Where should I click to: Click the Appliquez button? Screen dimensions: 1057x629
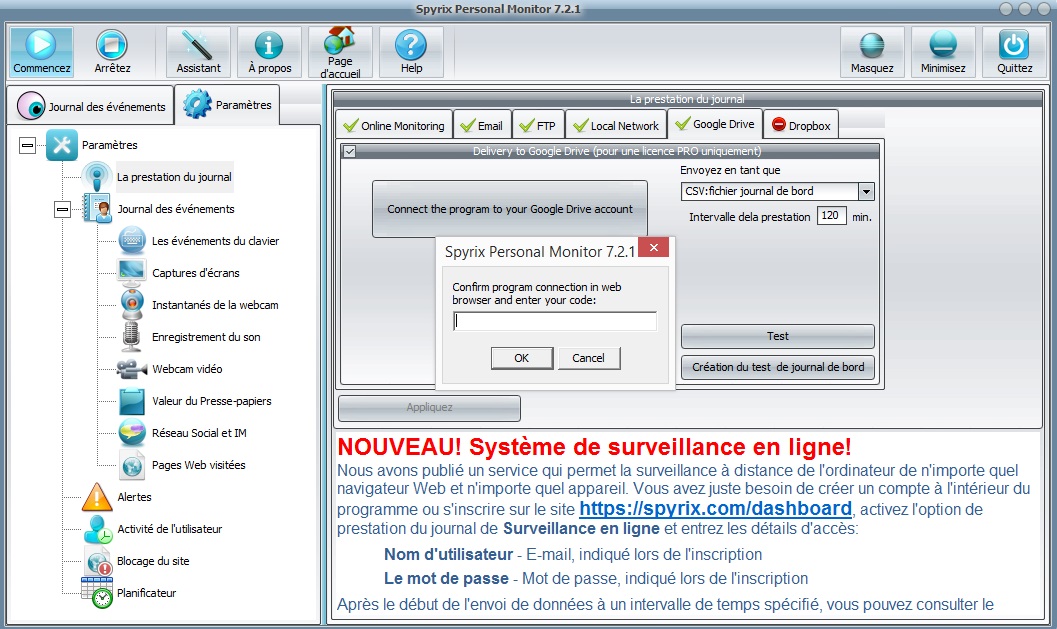click(x=429, y=407)
